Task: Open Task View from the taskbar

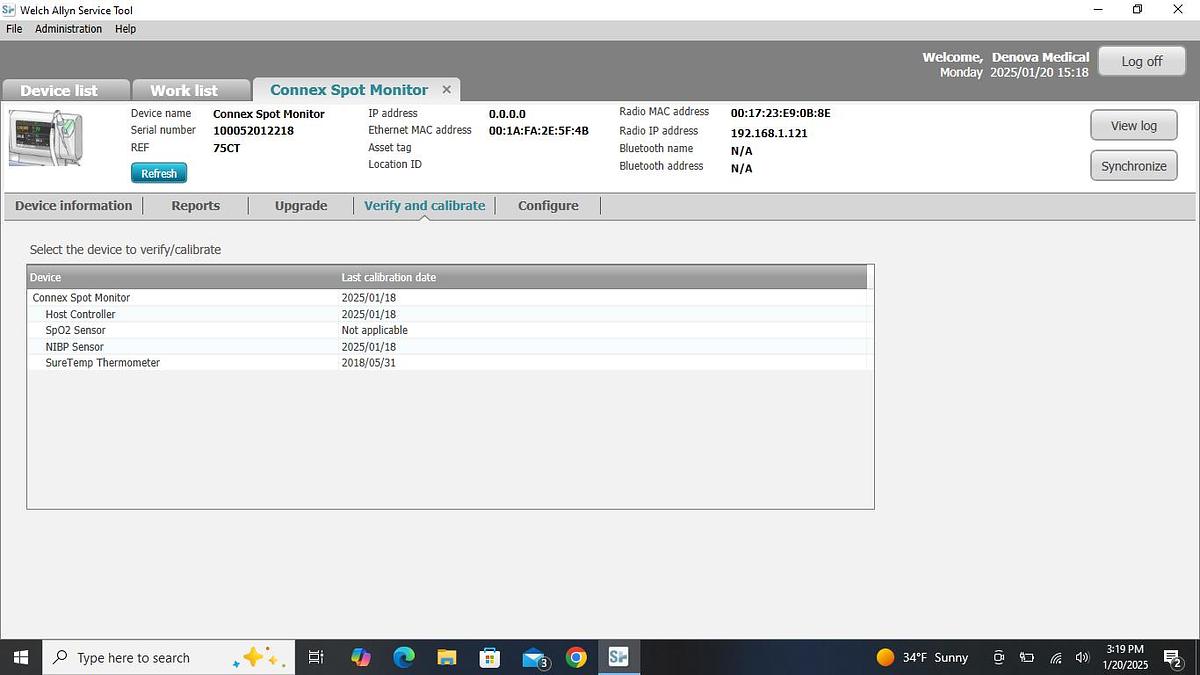Action: 315,657
